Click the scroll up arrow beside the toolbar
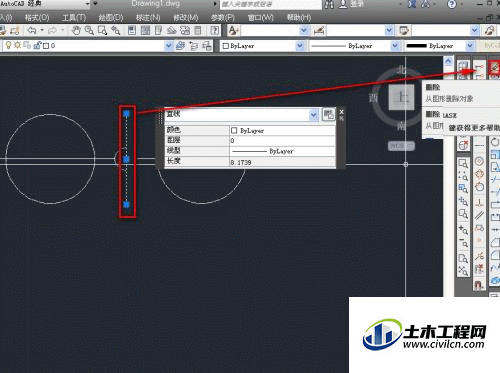The image size is (500, 373). 448,61
